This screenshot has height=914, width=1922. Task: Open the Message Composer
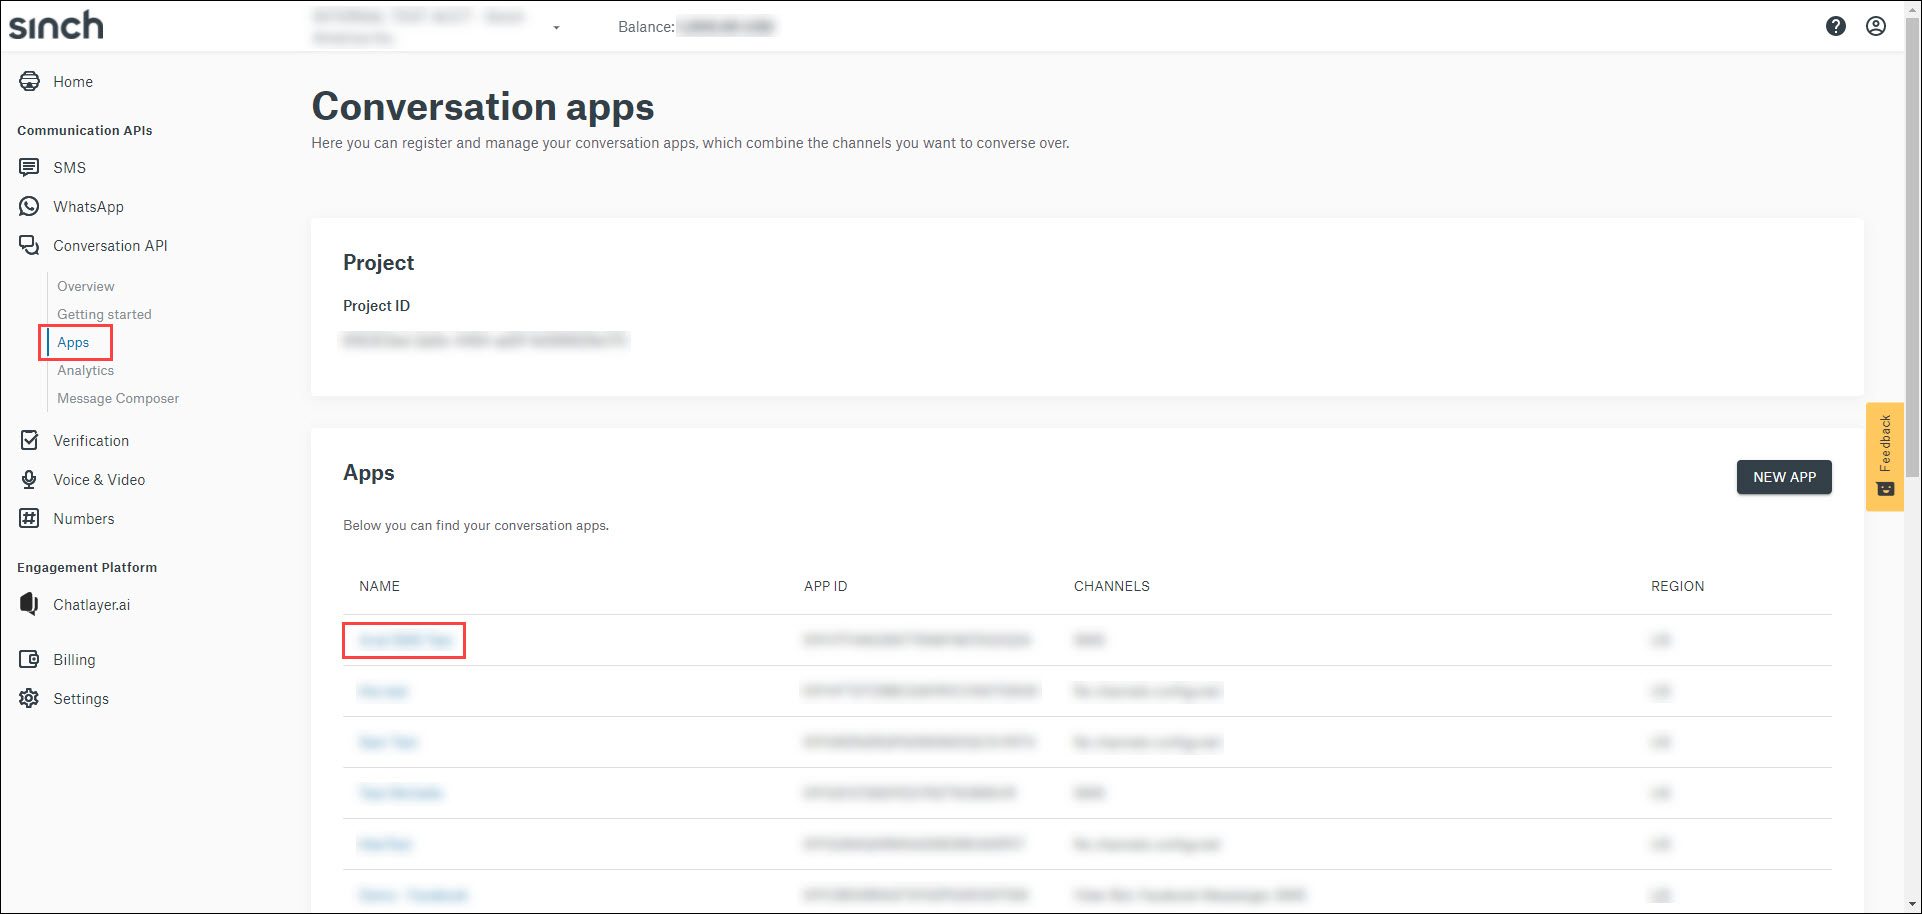(x=117, y=398)
